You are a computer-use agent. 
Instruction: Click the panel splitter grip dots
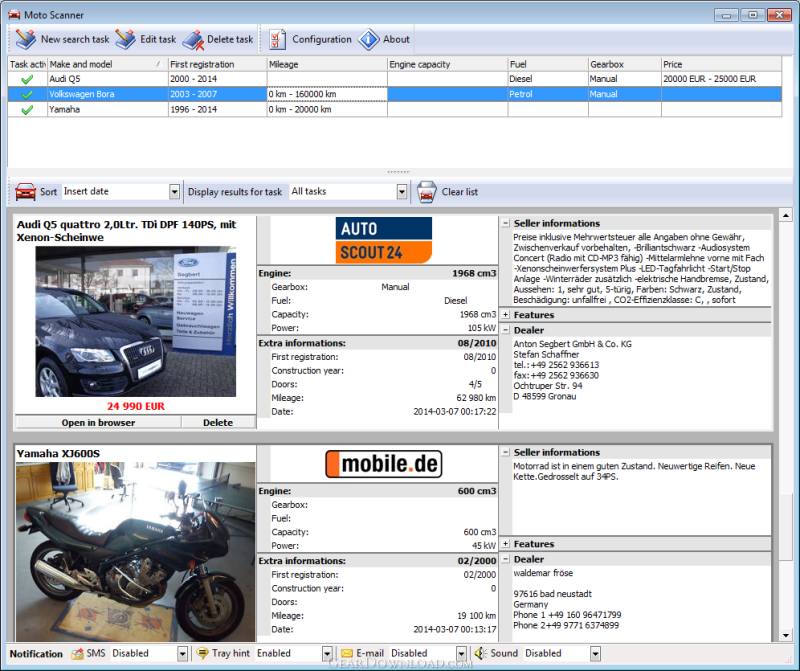(x=398, y=172)
